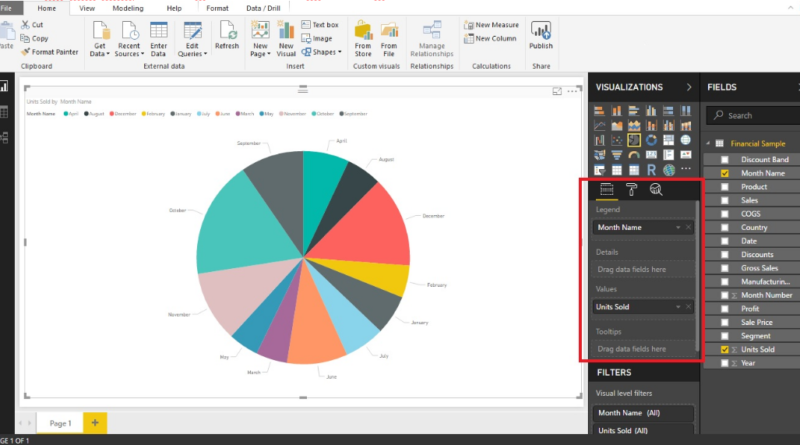Collapse the Visualizations pane chevron

click(689, 87)
